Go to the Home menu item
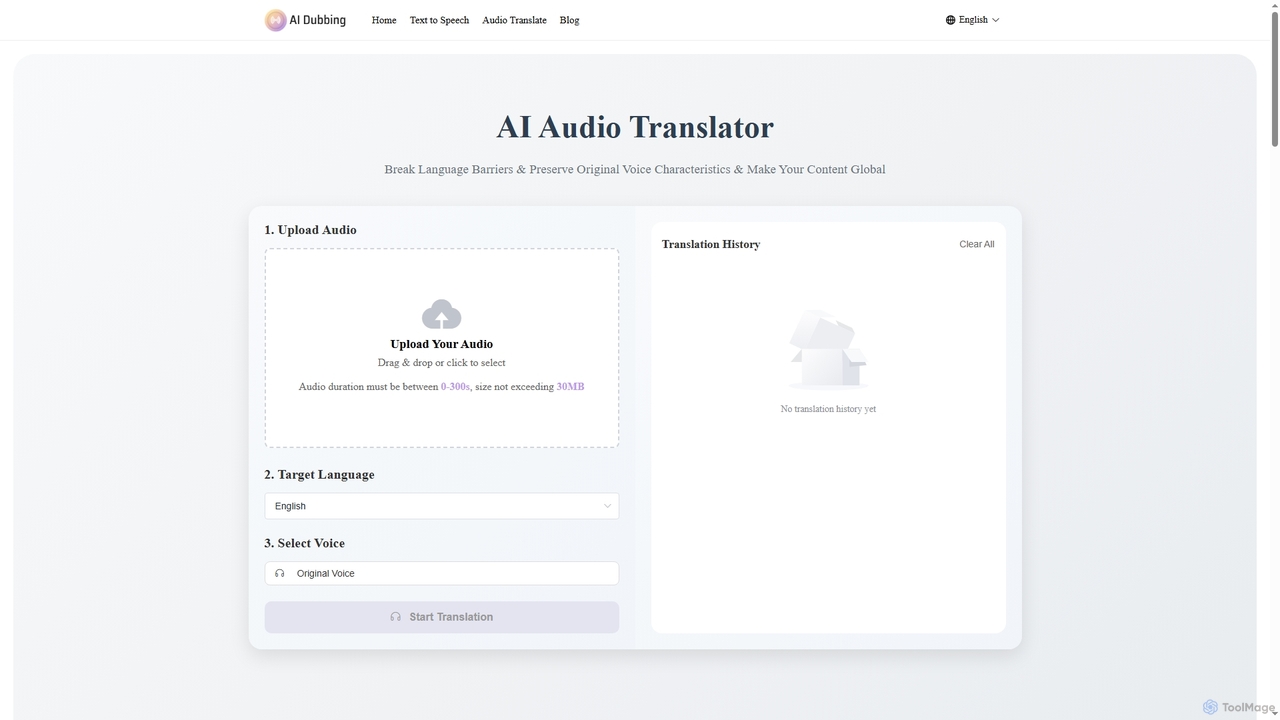Image resolution: width=1280 pixels, height=720 pixels. pos(384,20)
